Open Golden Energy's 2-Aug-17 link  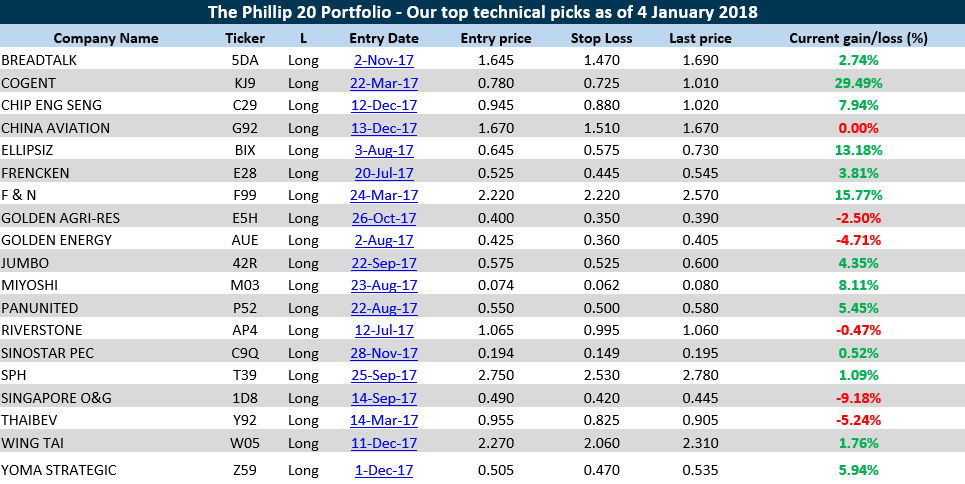point(384,240)
